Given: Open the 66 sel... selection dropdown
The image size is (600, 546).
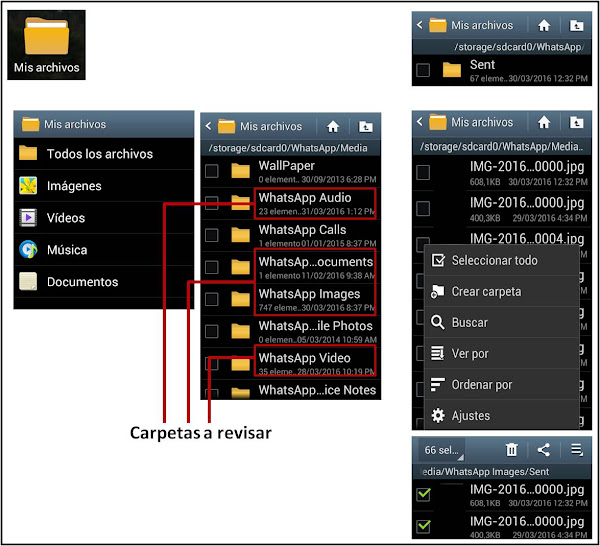Looking at the screenshot, I should [442, 450].
